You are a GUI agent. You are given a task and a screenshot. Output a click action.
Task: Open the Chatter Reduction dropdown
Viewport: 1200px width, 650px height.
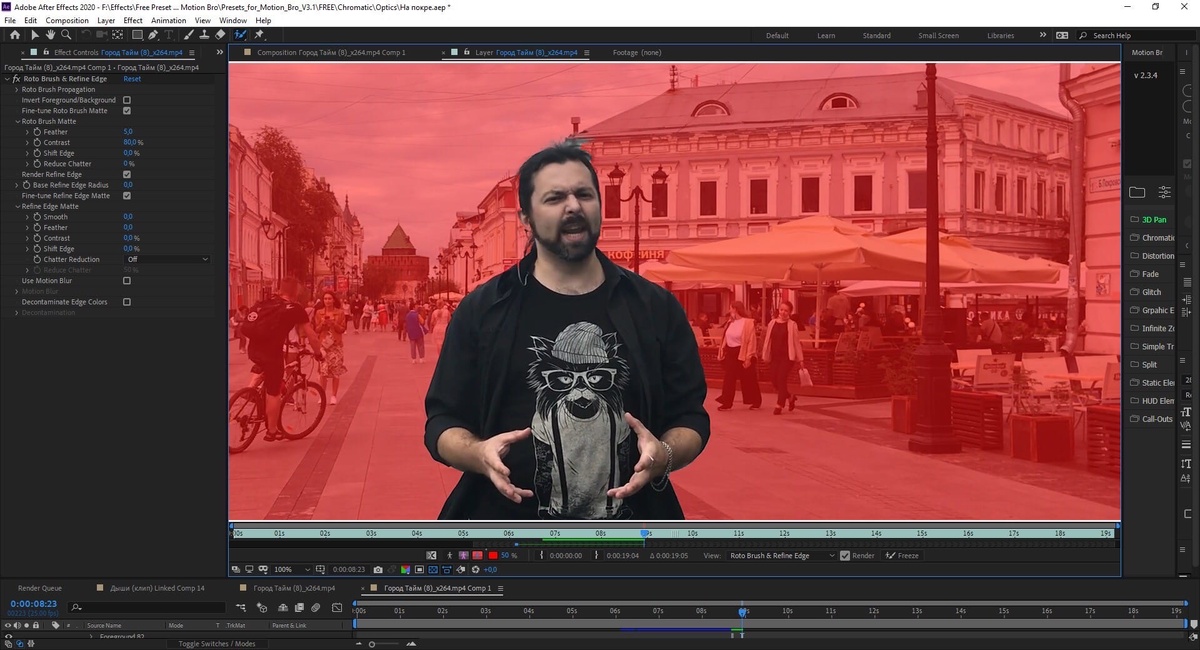pos(167,259)
